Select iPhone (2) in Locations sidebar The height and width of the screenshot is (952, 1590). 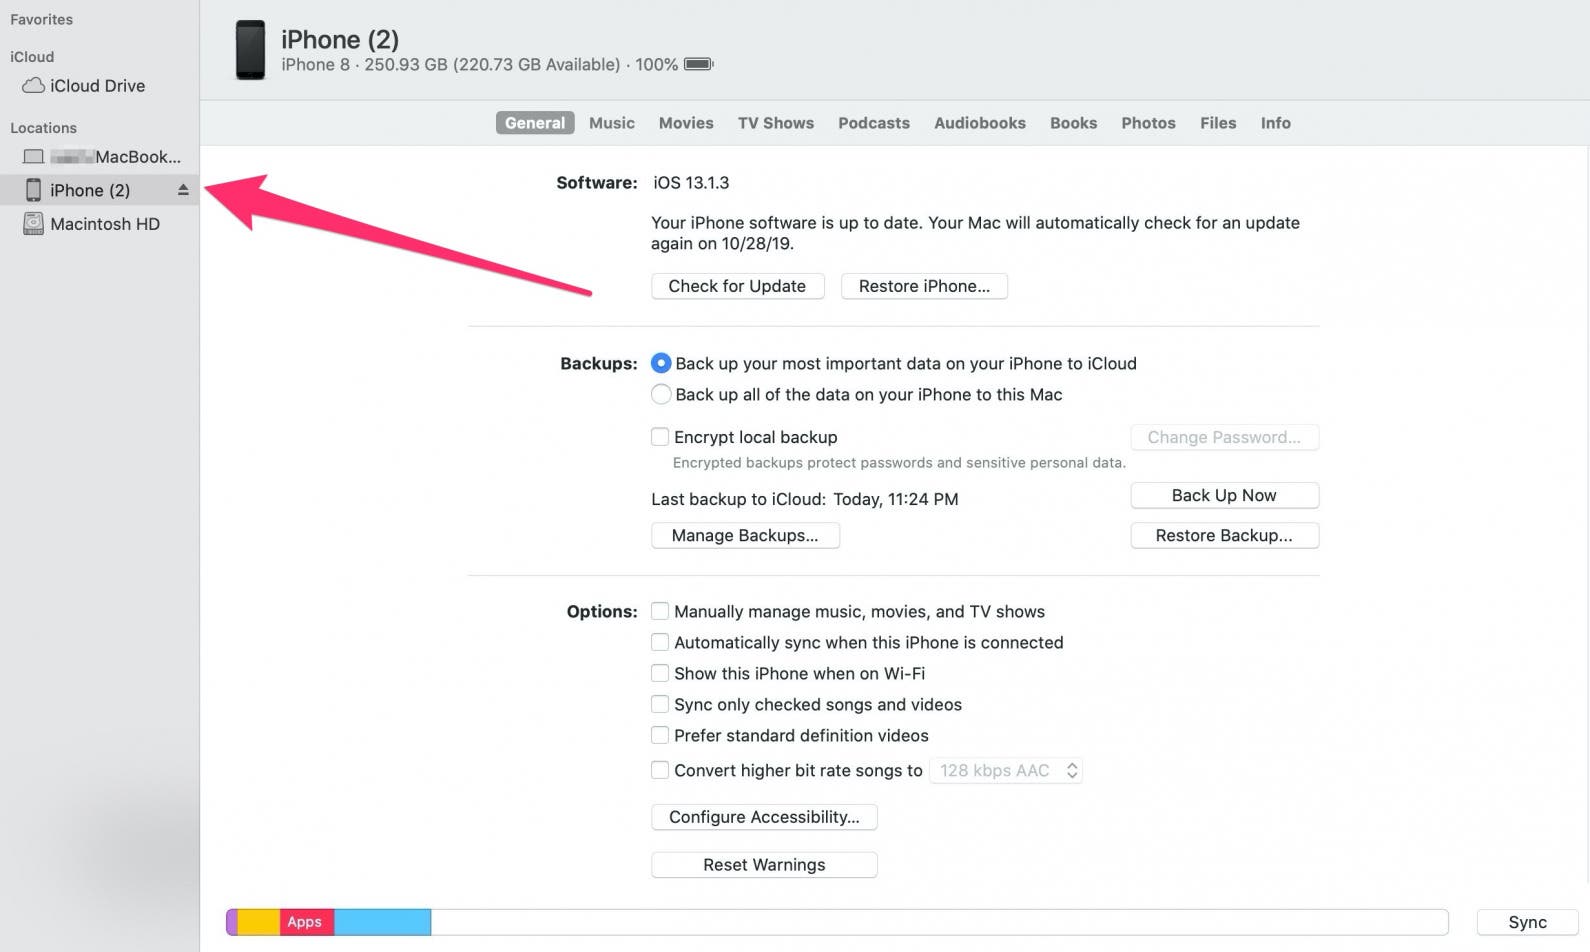click(x=99, y=190)
